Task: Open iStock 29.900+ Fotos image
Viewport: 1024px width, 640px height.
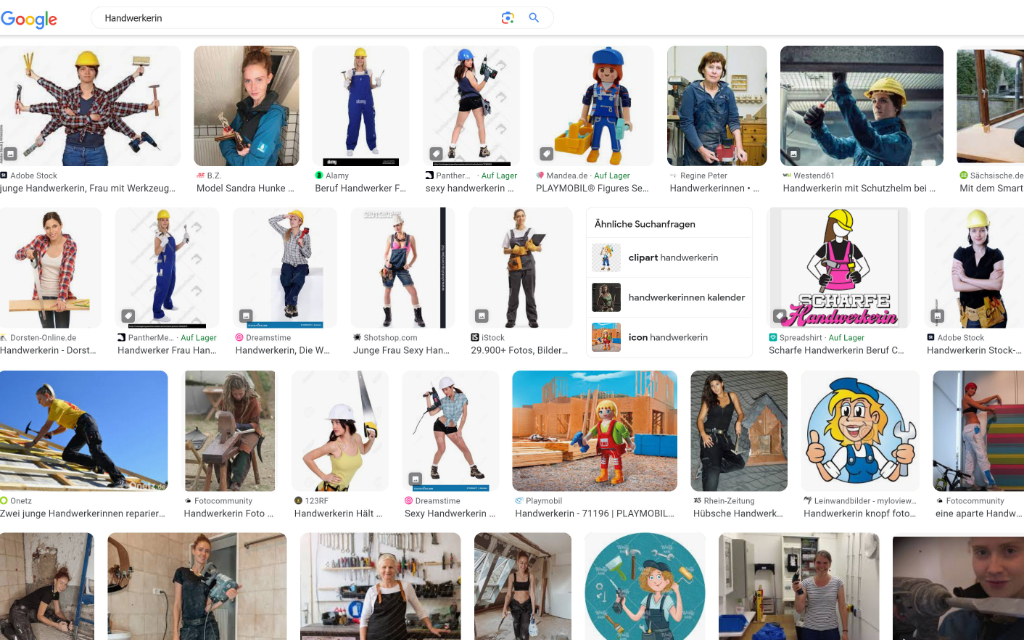Action: 520,268
